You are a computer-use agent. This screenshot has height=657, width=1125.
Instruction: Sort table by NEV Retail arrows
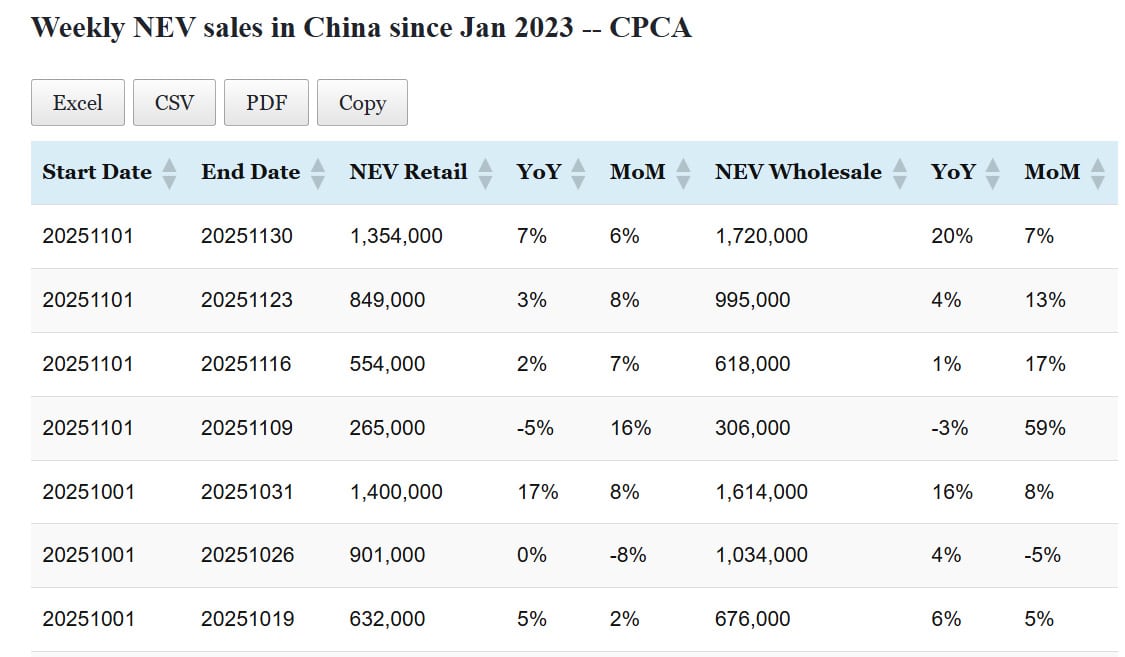(x=485, y=173)
